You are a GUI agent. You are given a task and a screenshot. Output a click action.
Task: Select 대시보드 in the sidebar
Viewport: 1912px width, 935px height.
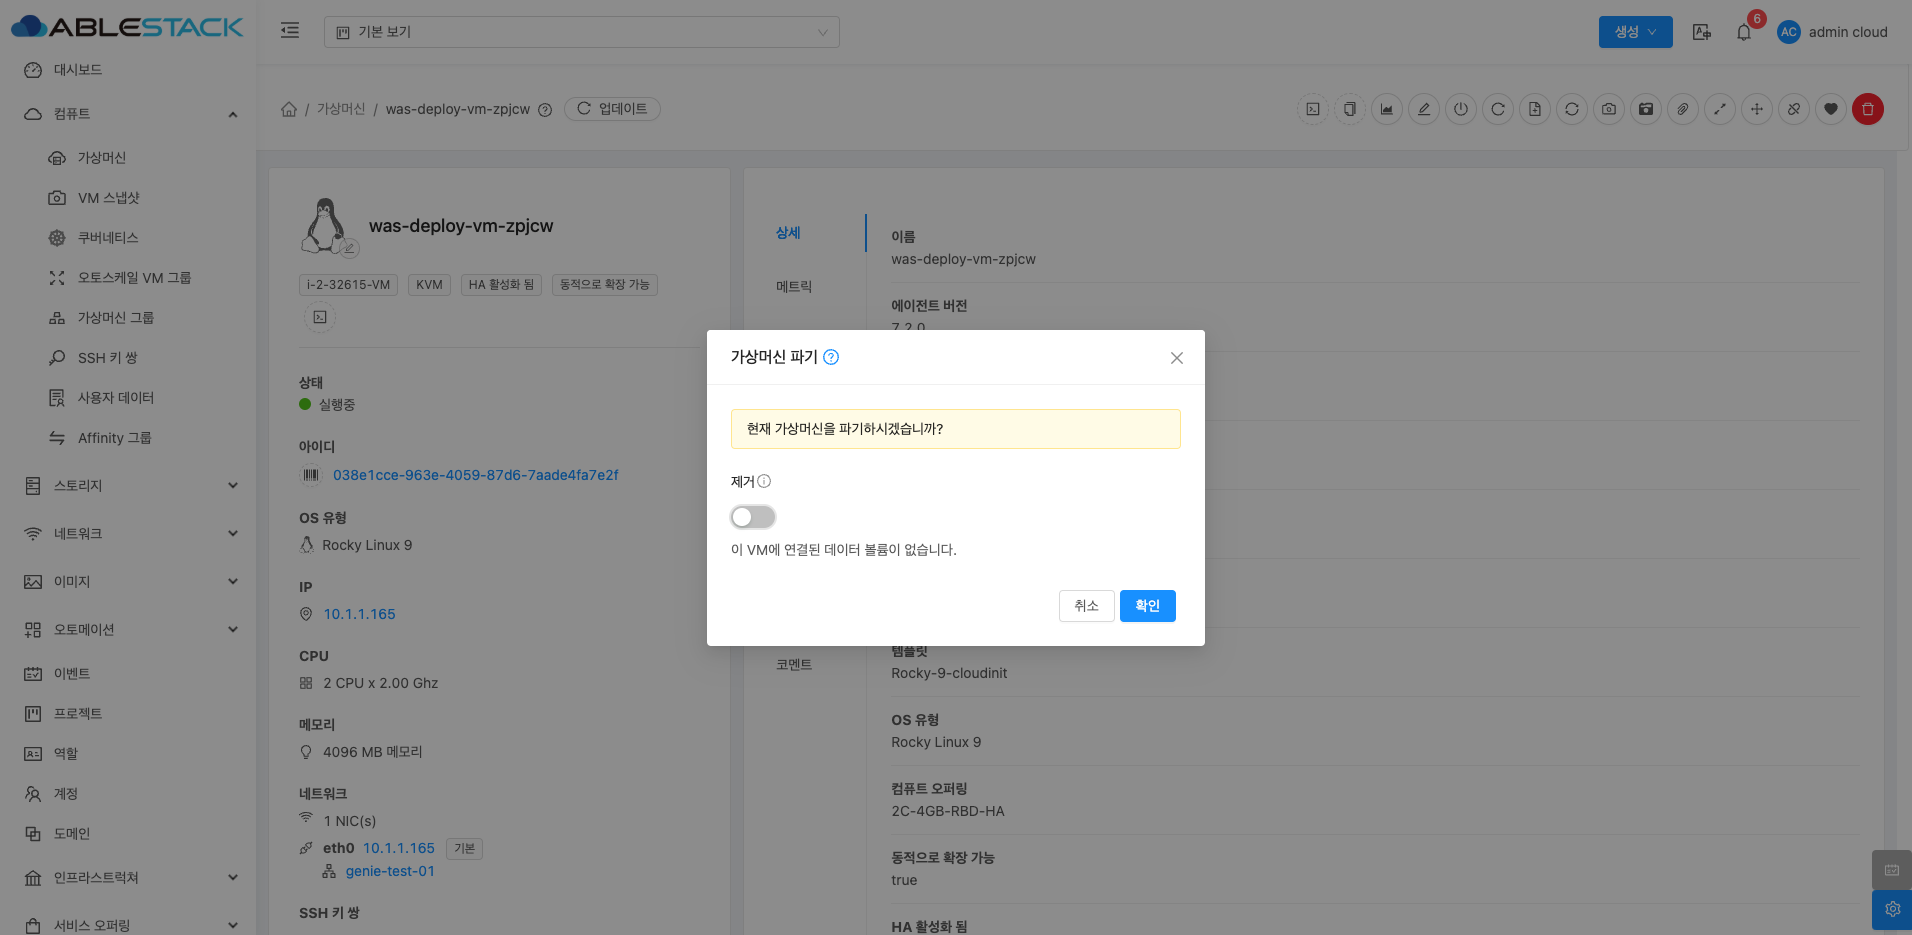[x=78, y=70]
